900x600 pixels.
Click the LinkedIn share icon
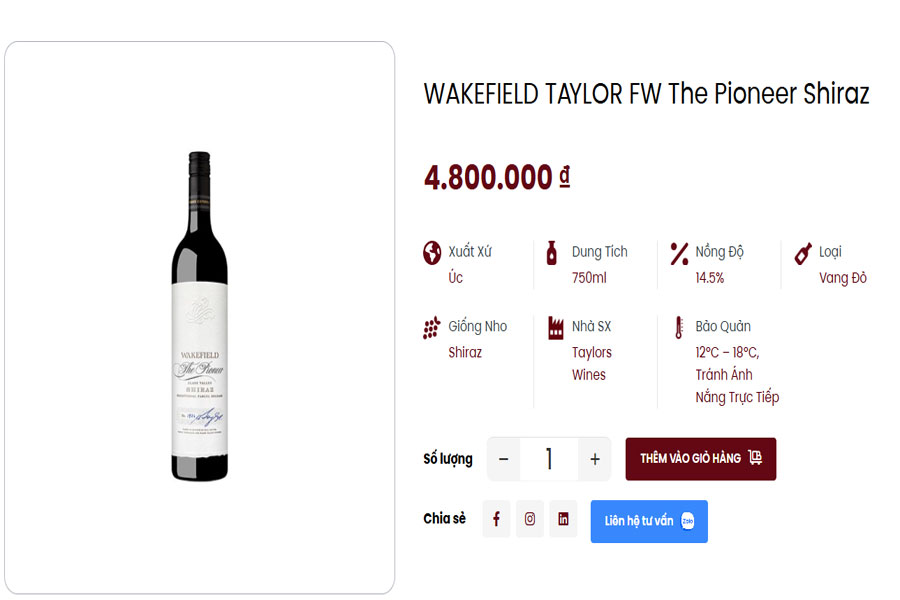pos(563,519)
